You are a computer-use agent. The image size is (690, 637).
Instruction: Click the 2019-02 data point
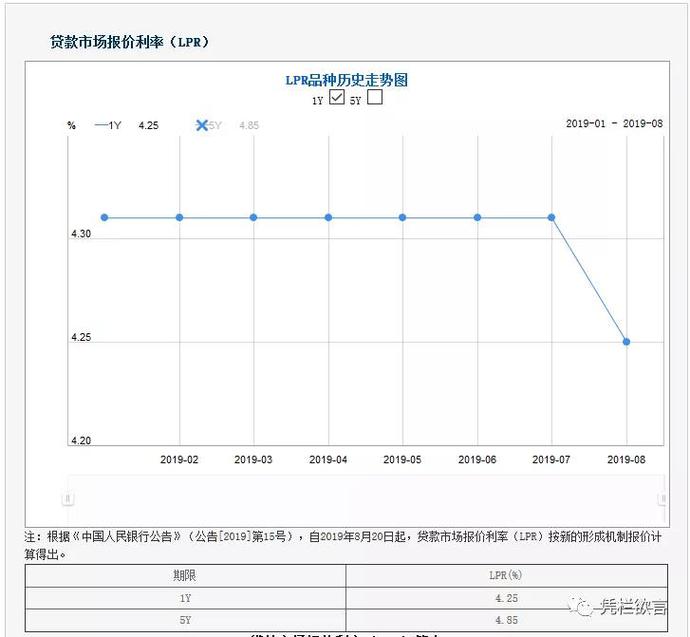(179, 217)
